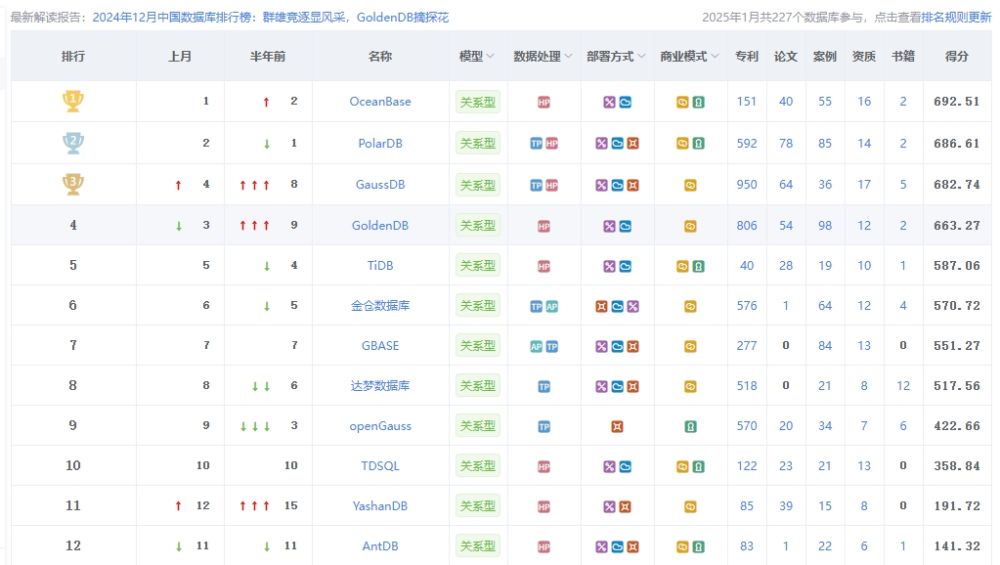Viewport: 1000px width, 565px height.
Task: Click the TP icon in PolarDB row
Action: pyautogui.click(x=536, y=143)
